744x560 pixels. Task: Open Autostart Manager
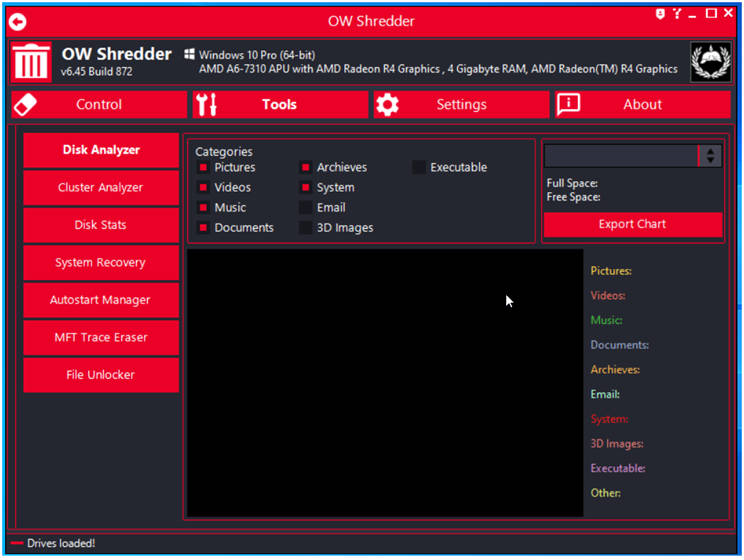tap(101, 300)
